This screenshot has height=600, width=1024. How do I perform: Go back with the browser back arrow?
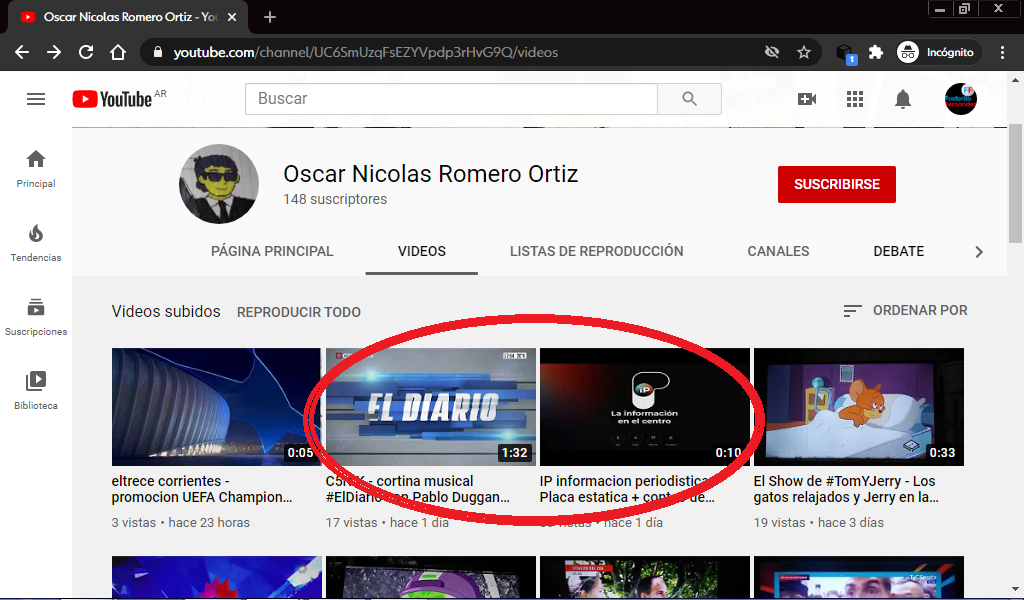click(x=22, y=52)
